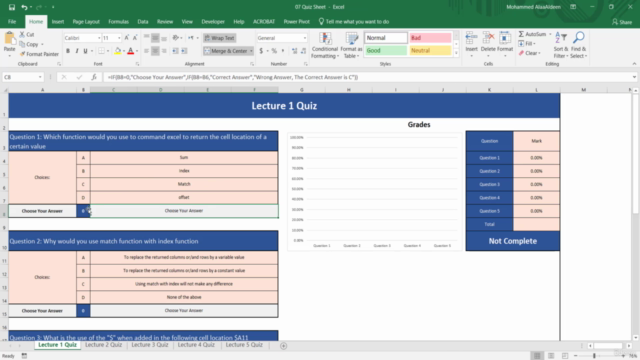Select the Neutral cell style
The width and height of the screenshot is (640, 360).
tap(430, 50)
